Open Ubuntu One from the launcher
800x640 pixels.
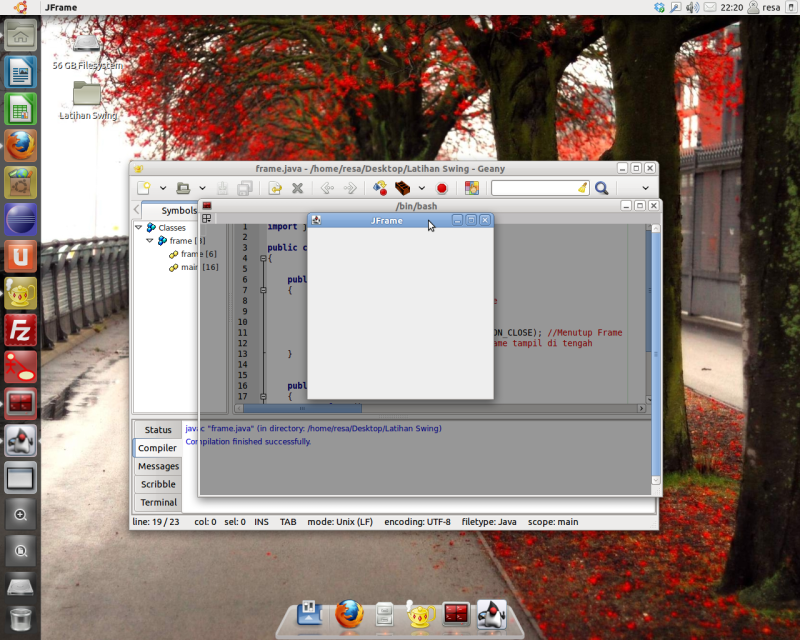20,256
